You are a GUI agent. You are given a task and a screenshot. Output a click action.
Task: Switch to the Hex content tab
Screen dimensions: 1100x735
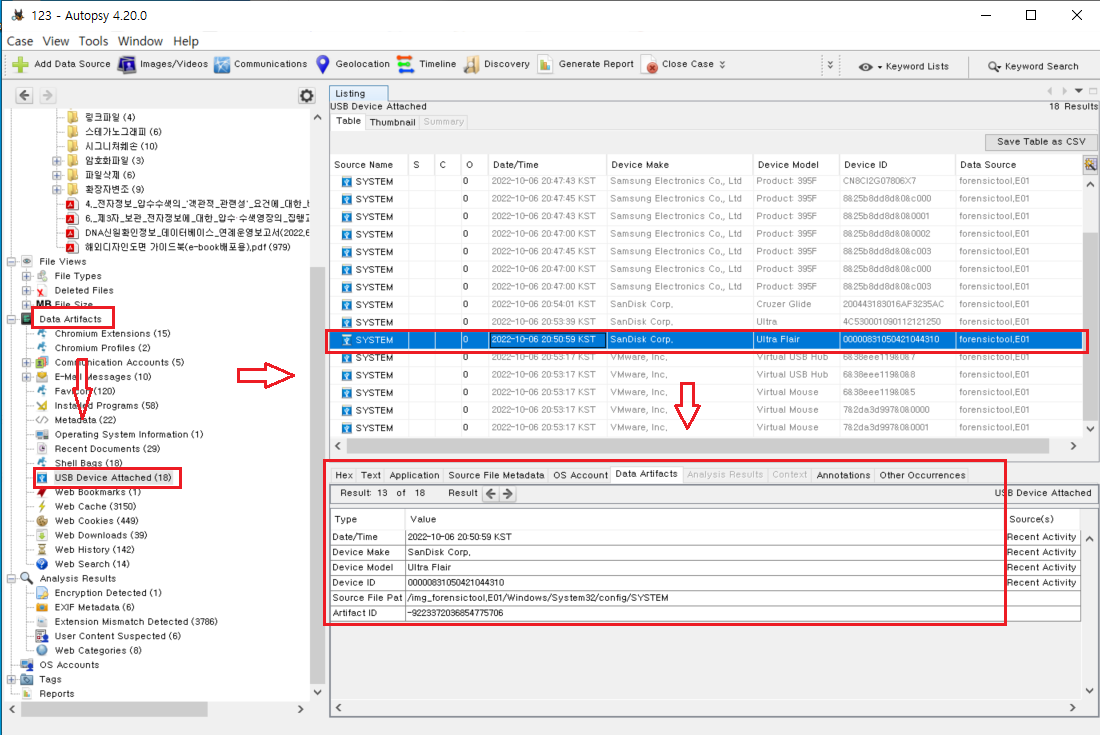344,475
